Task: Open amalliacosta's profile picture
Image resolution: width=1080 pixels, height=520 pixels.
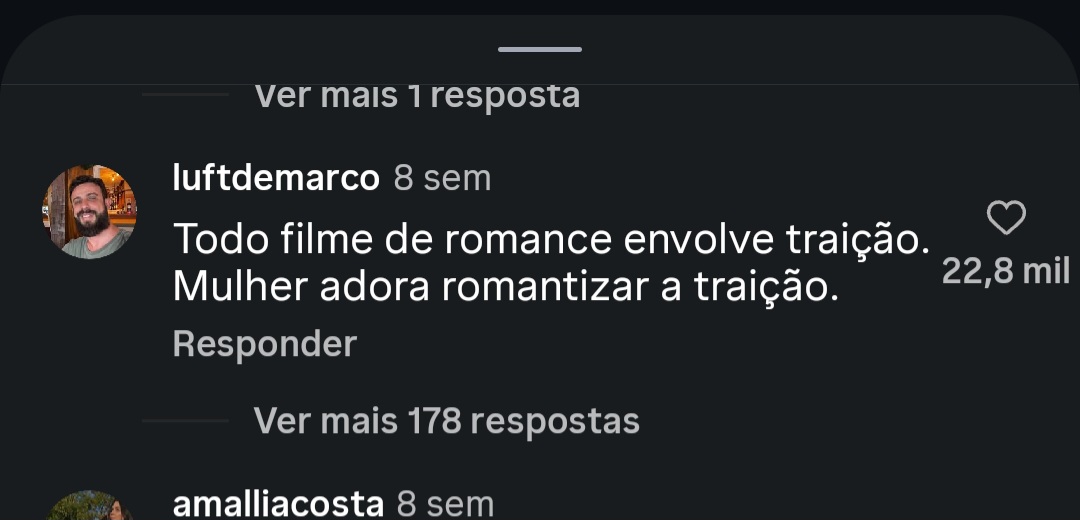Action: click(x=90, y=506)
